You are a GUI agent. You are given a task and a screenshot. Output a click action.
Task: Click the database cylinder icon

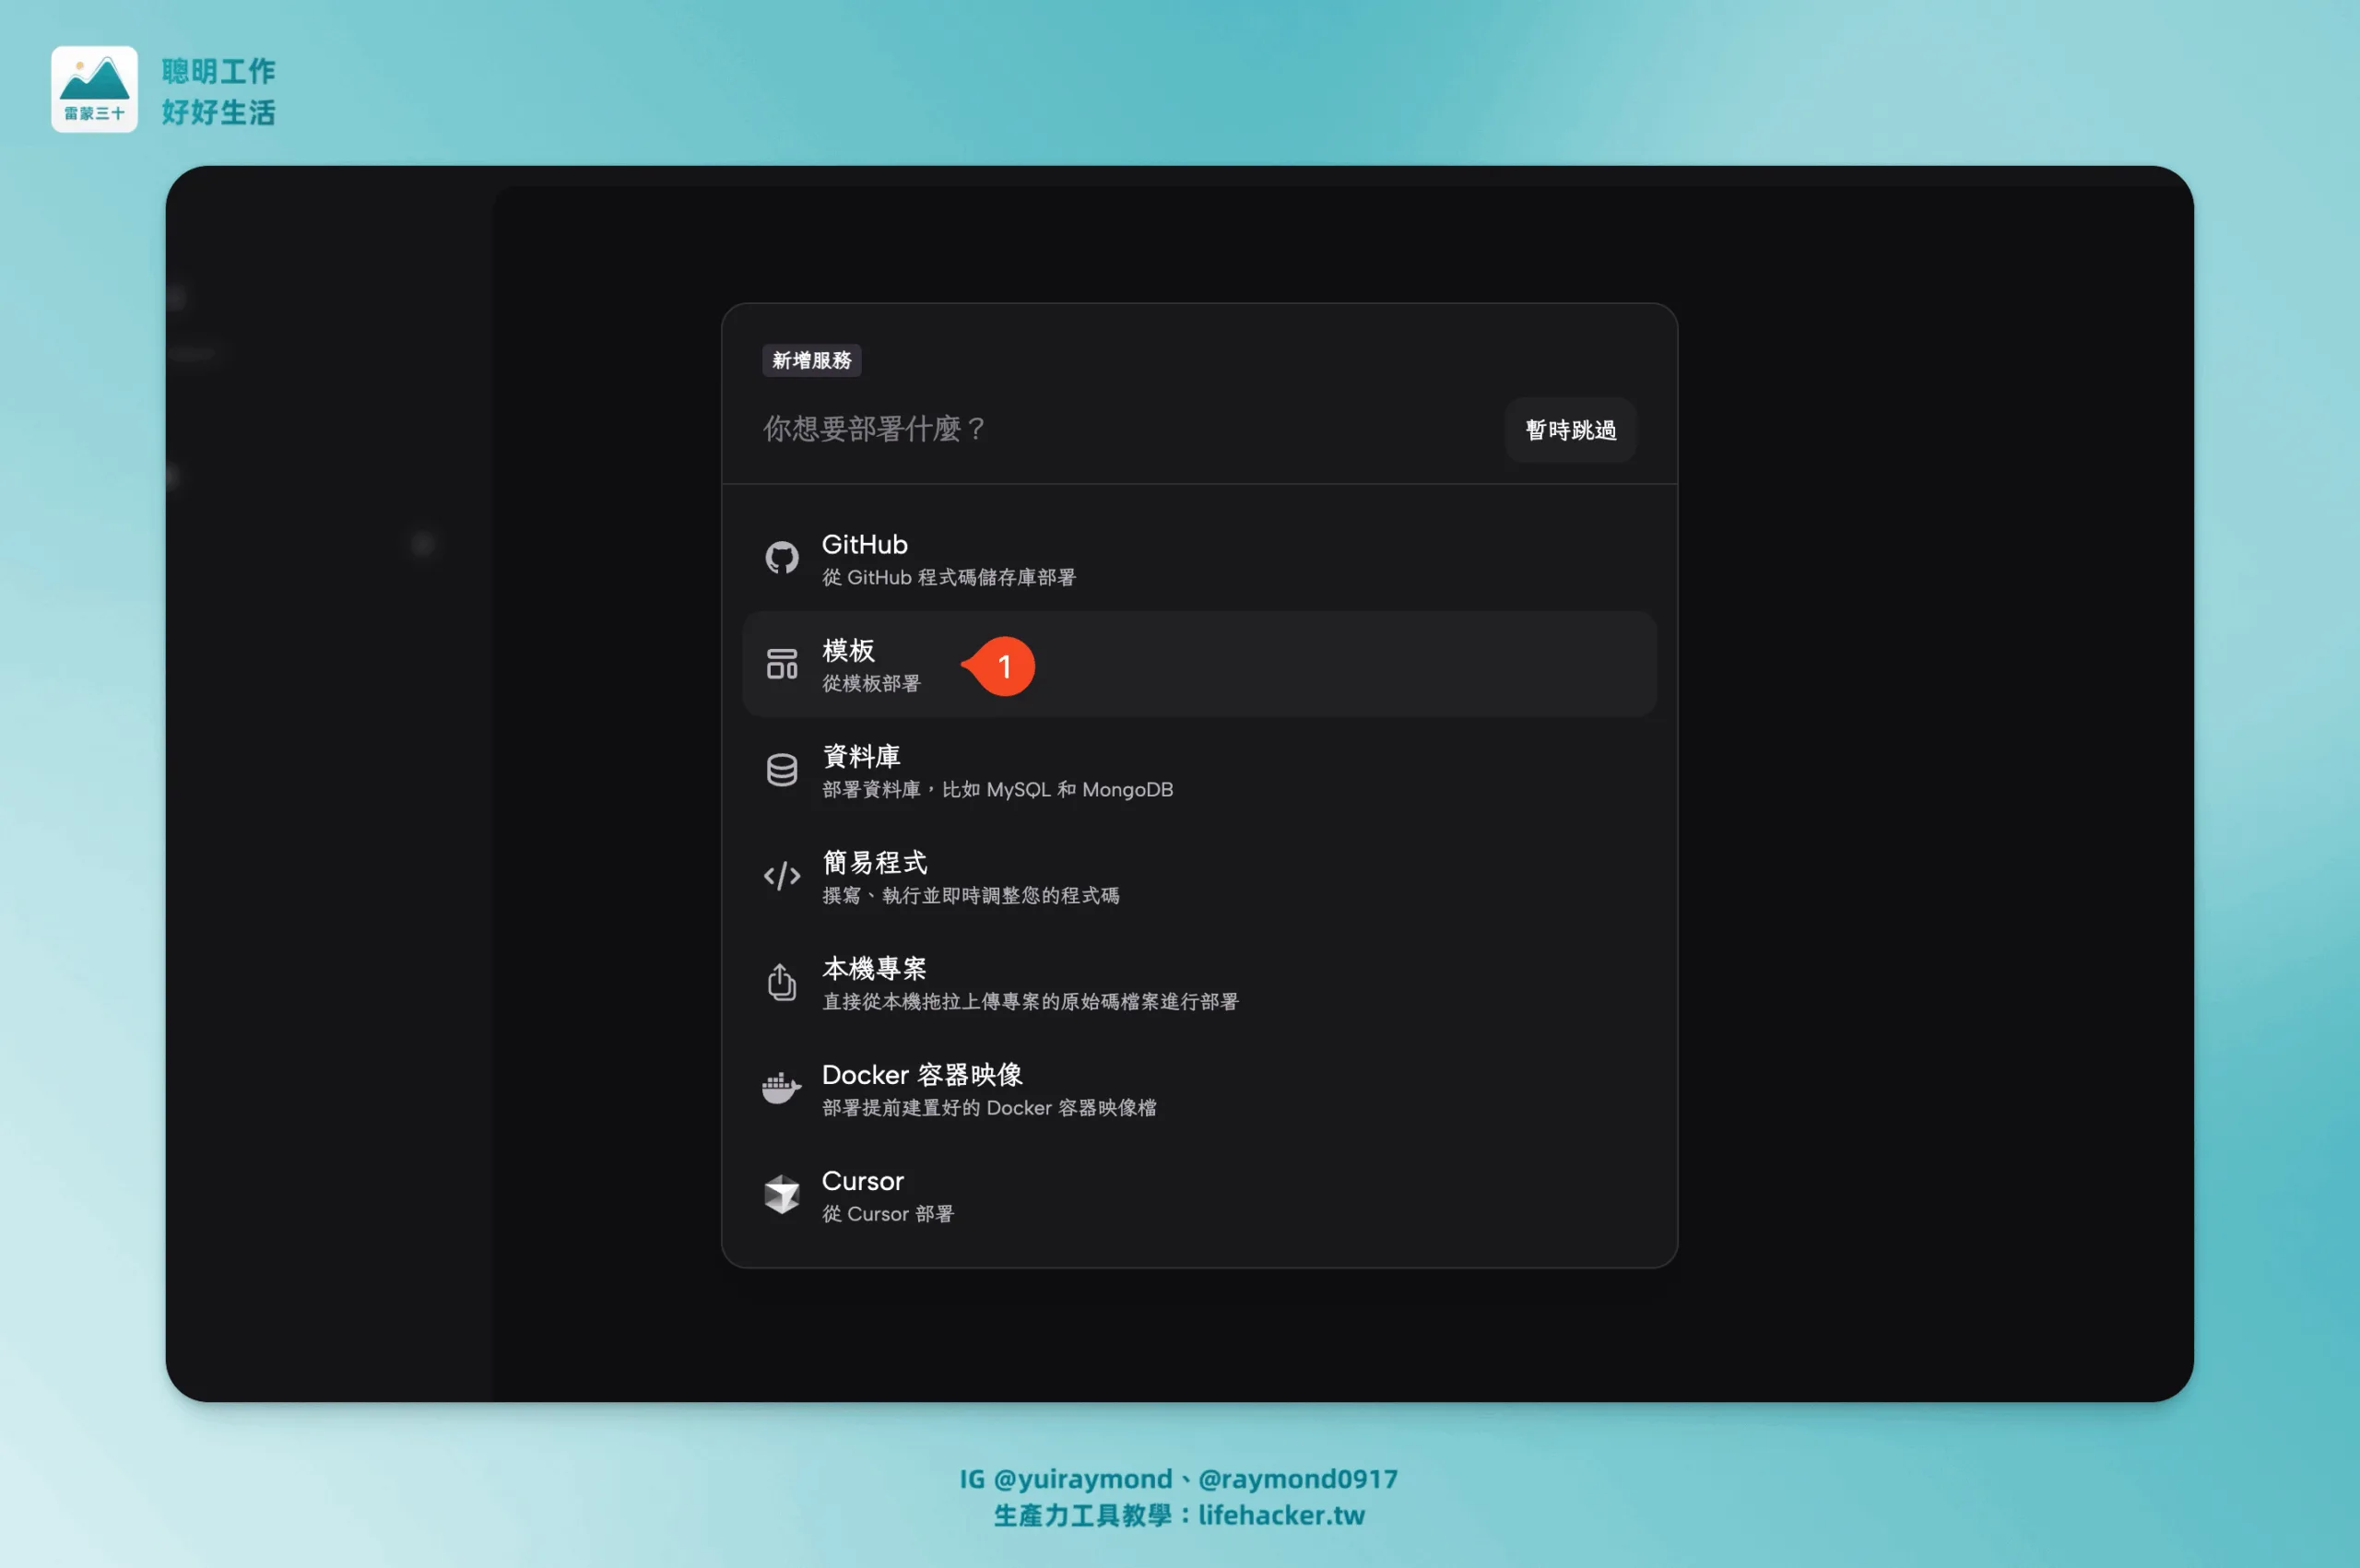[x=781, y=770]
